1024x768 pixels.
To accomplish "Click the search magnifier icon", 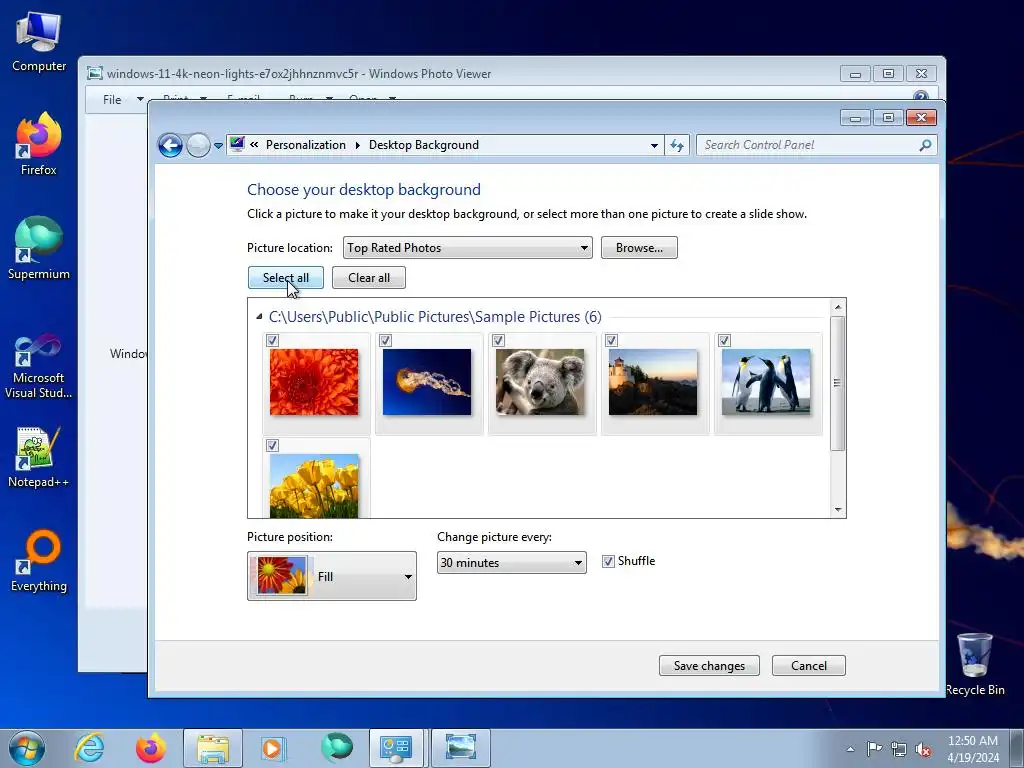I will 925,145.
